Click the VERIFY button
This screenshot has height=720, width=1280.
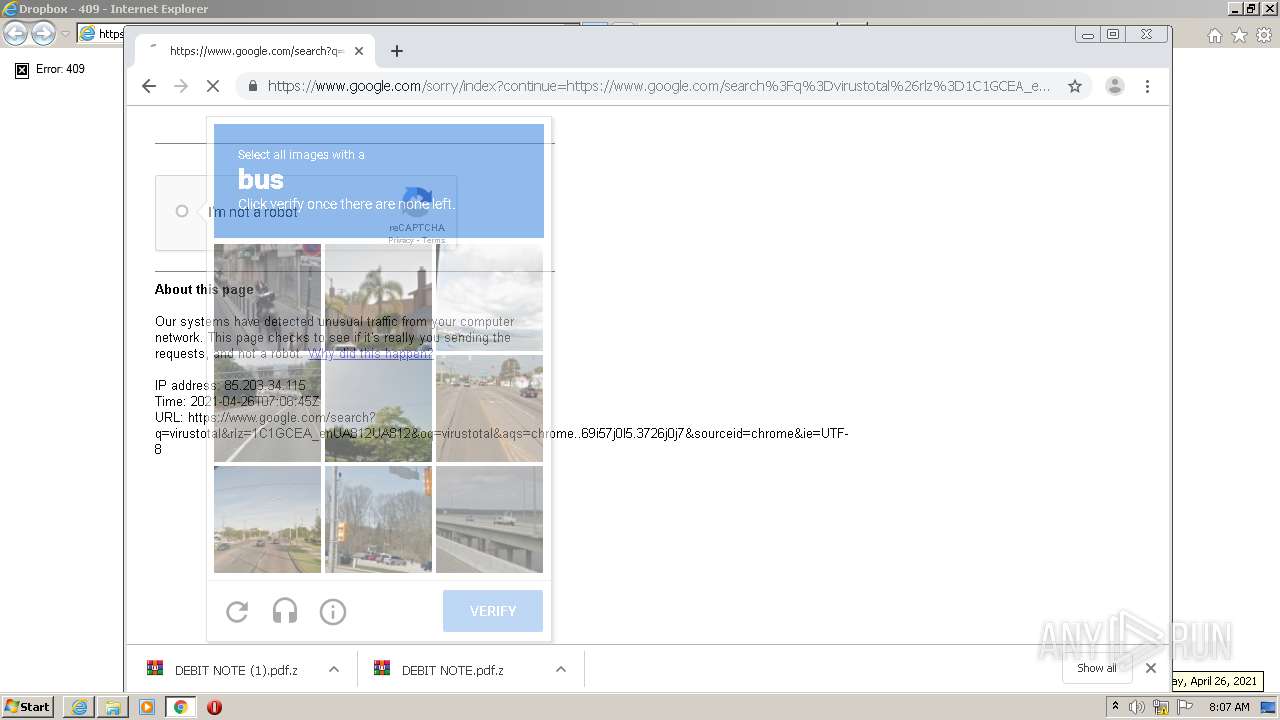click(493, 611)
